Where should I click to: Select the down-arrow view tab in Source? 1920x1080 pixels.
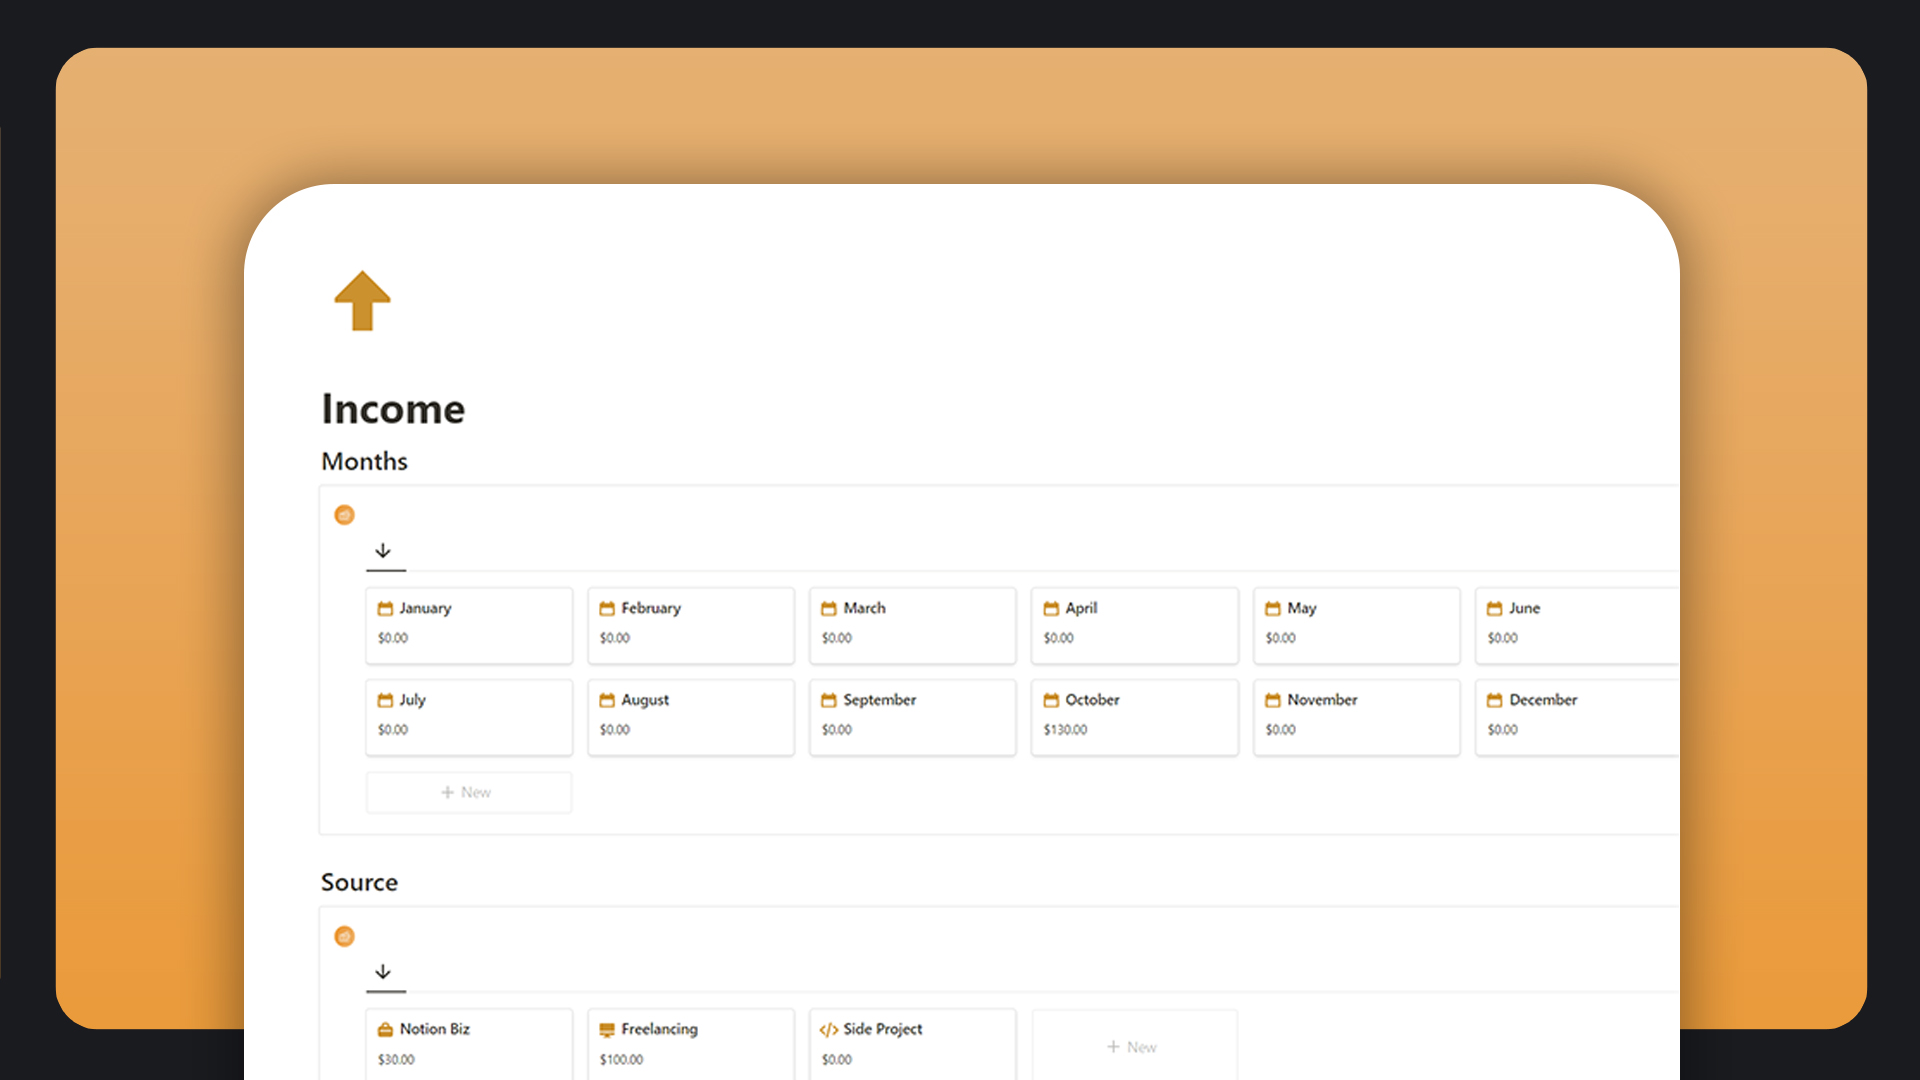point(383,972)
